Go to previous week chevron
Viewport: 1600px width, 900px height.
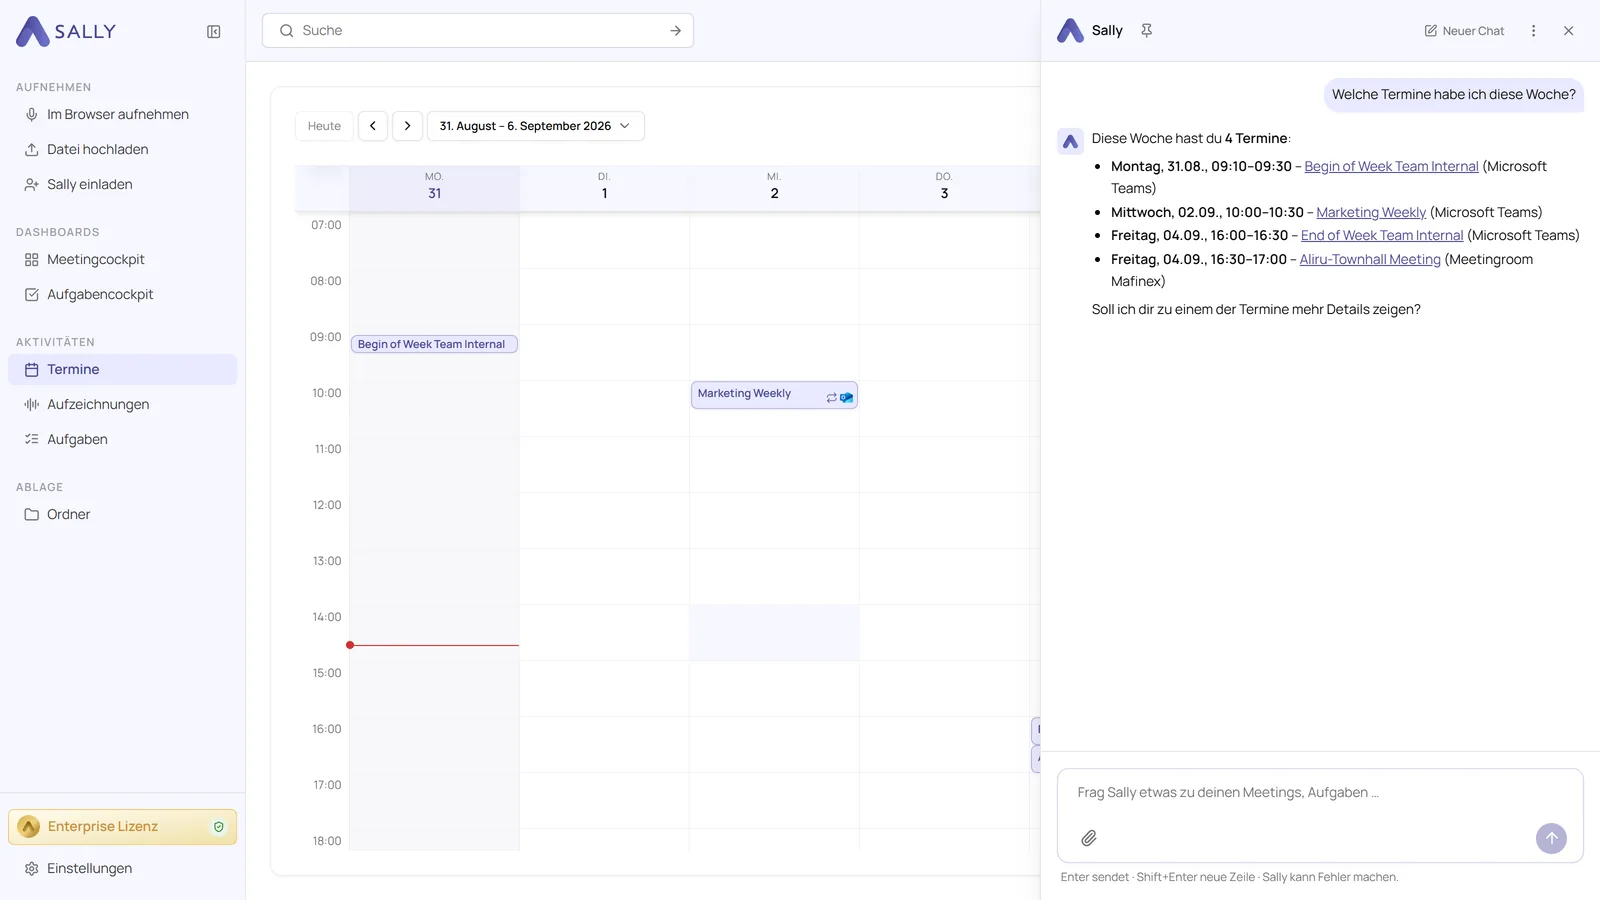click(x=373, y=126)
